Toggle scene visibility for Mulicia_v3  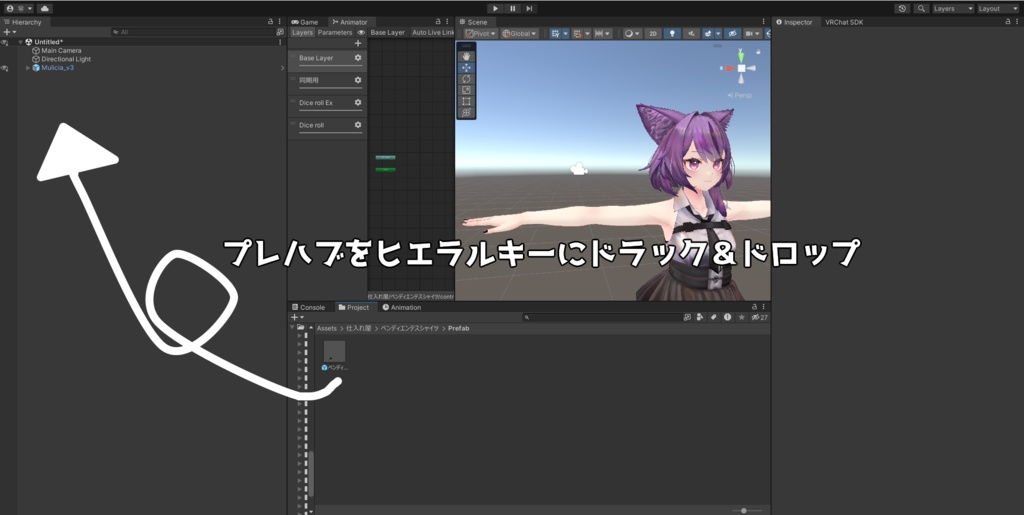coord(5,67)
